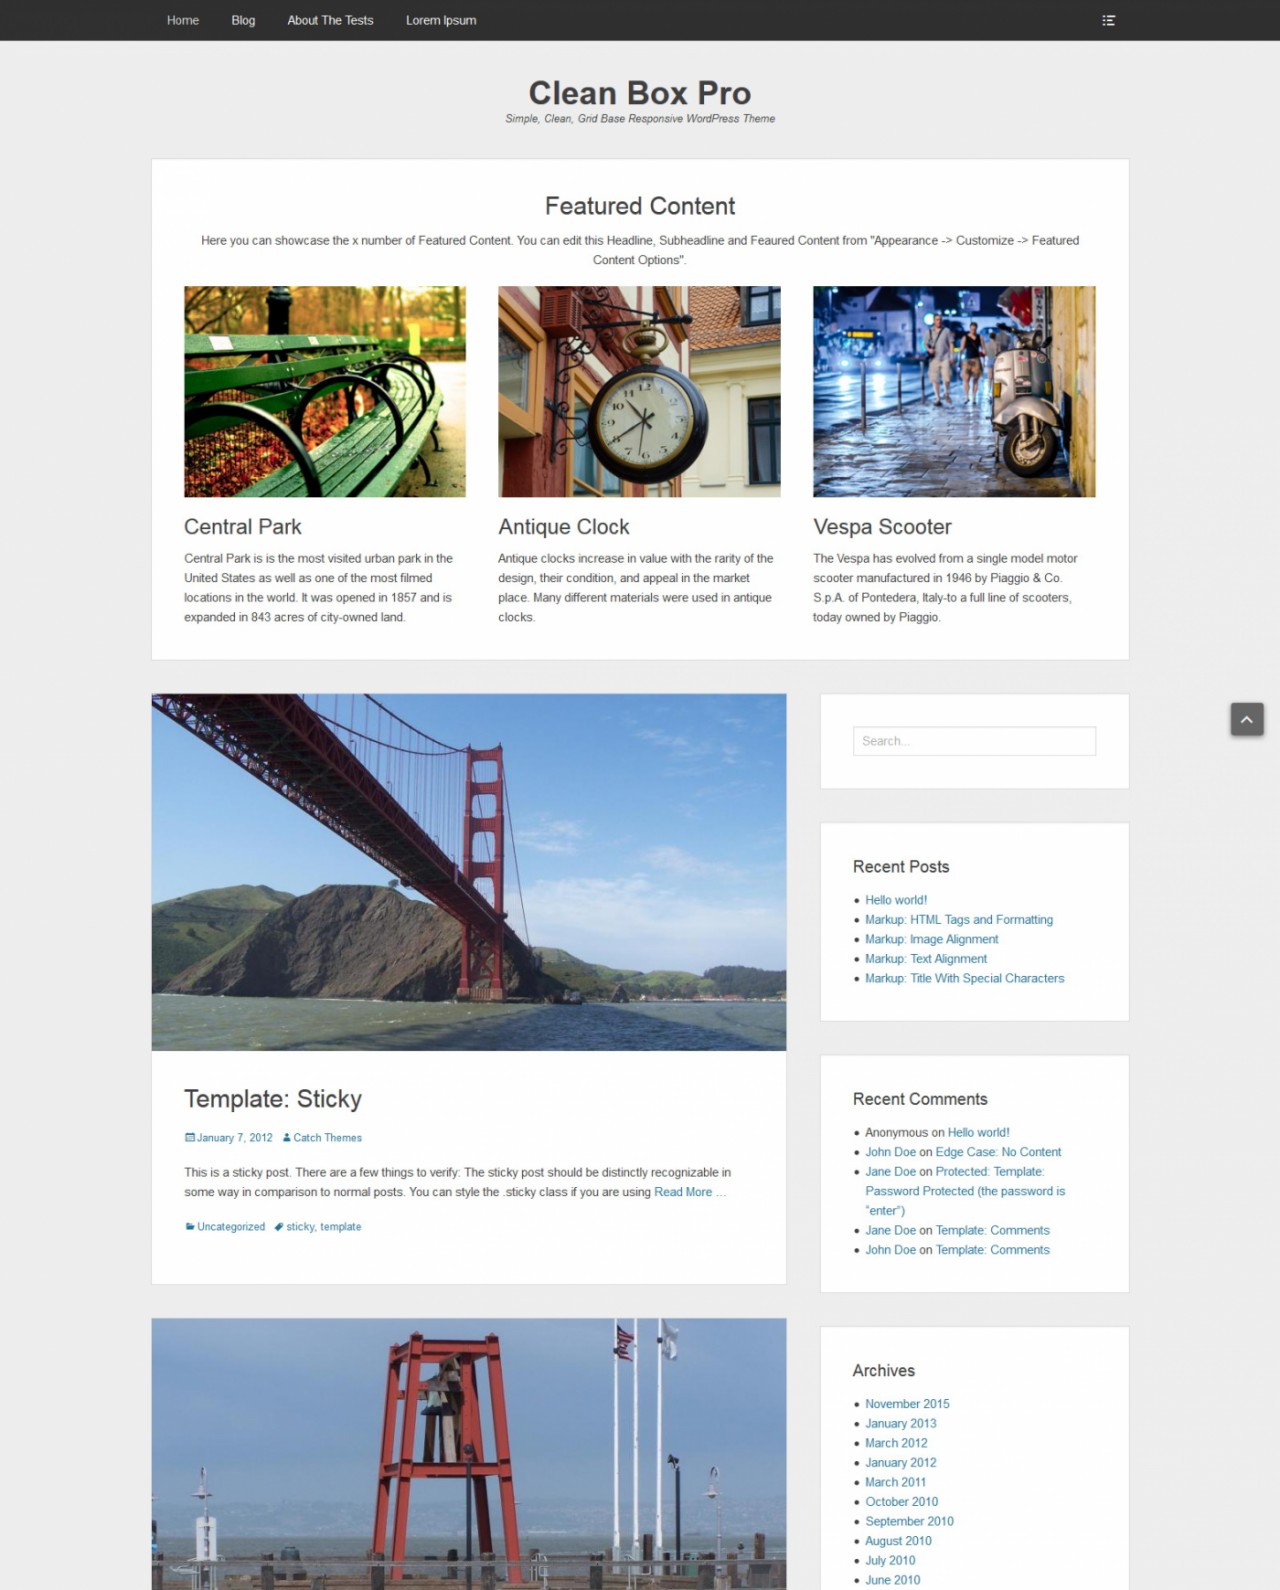This screenshot has width=1280, height=1590.
Task: Open the Blog menu item
Action: 243,20
